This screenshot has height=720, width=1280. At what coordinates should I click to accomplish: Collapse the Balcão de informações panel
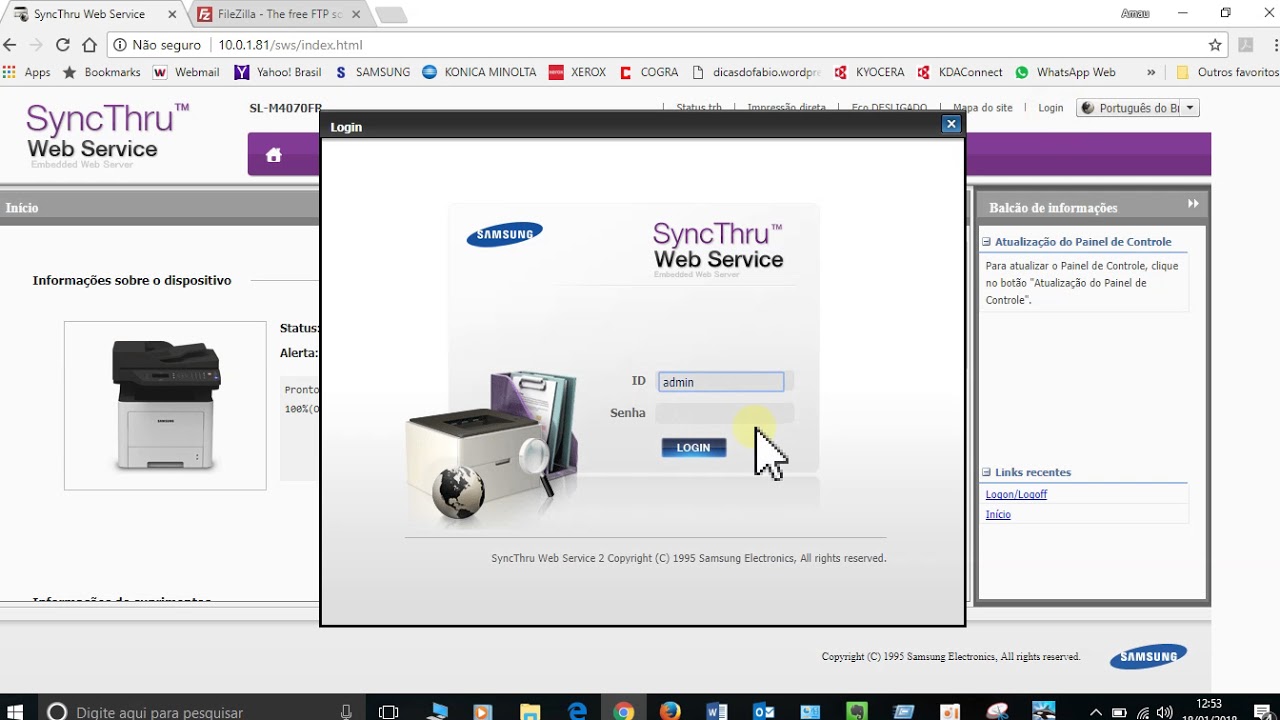1193,204
